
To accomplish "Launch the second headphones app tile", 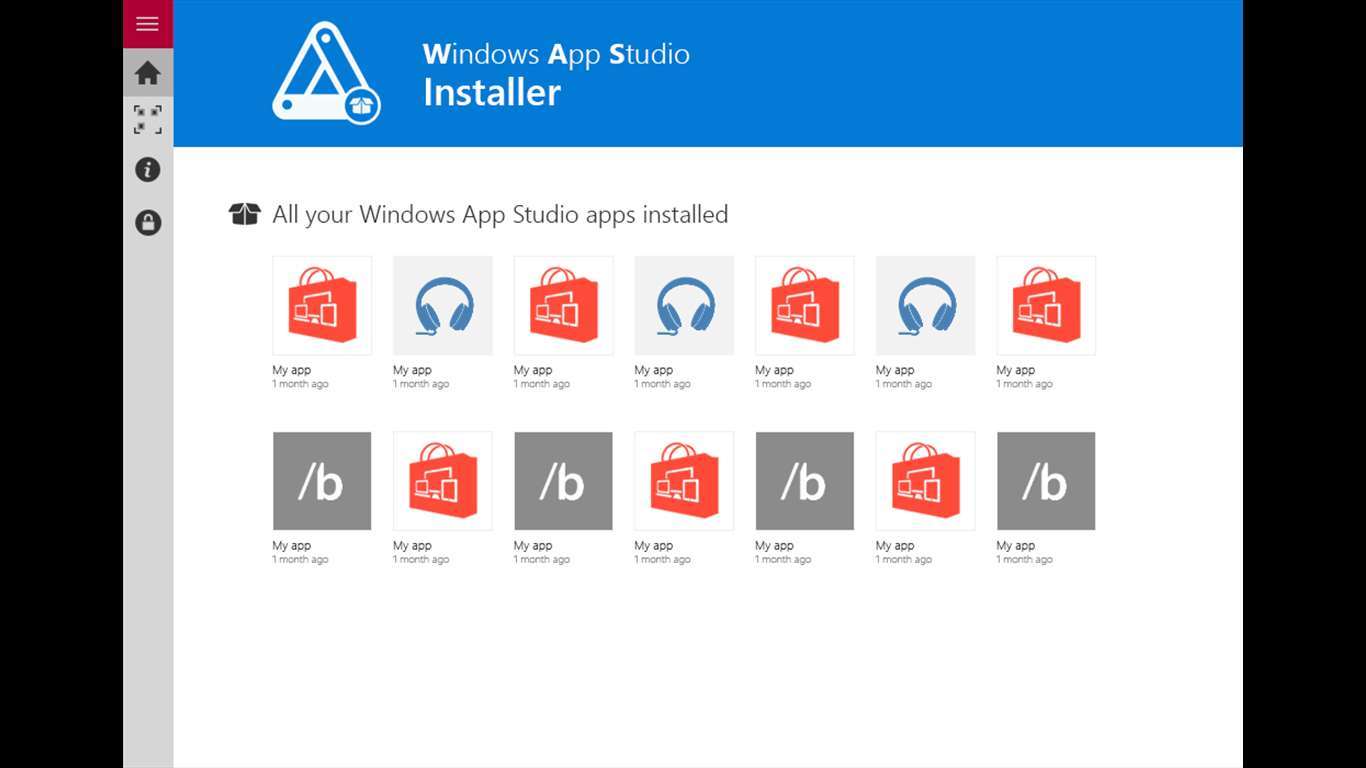I will [x=684, y=305].
